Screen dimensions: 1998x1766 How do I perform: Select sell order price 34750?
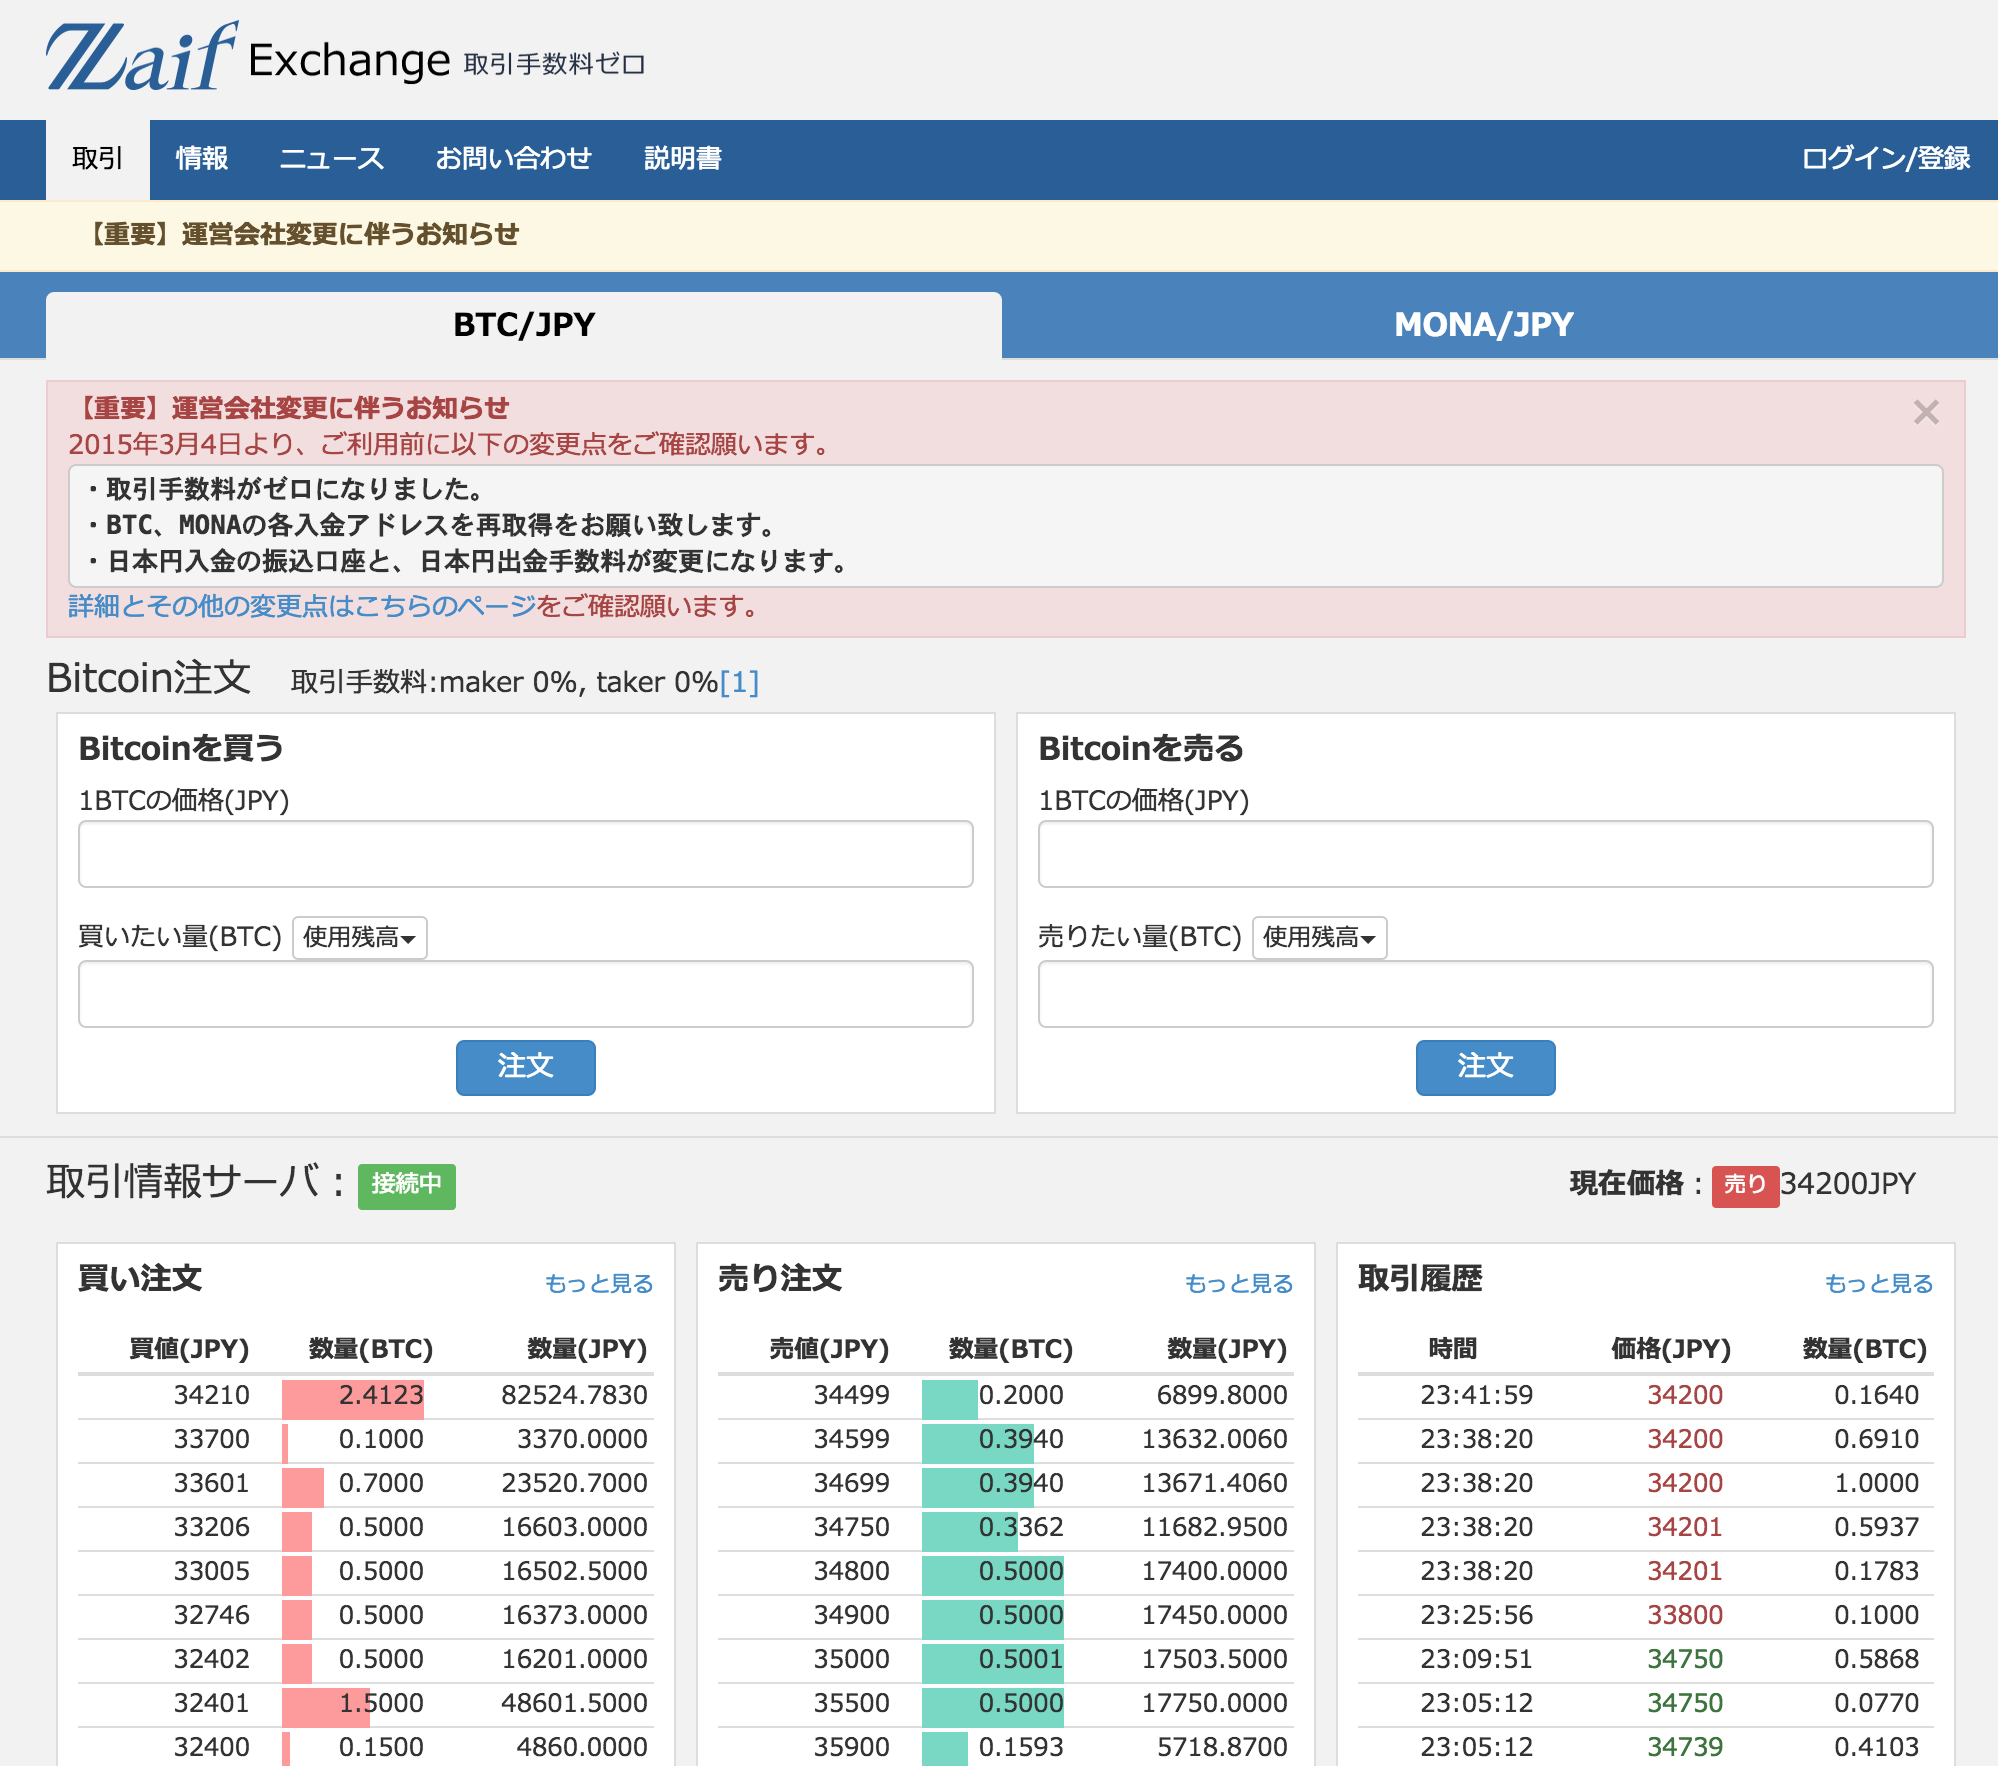click(851, 1527)
